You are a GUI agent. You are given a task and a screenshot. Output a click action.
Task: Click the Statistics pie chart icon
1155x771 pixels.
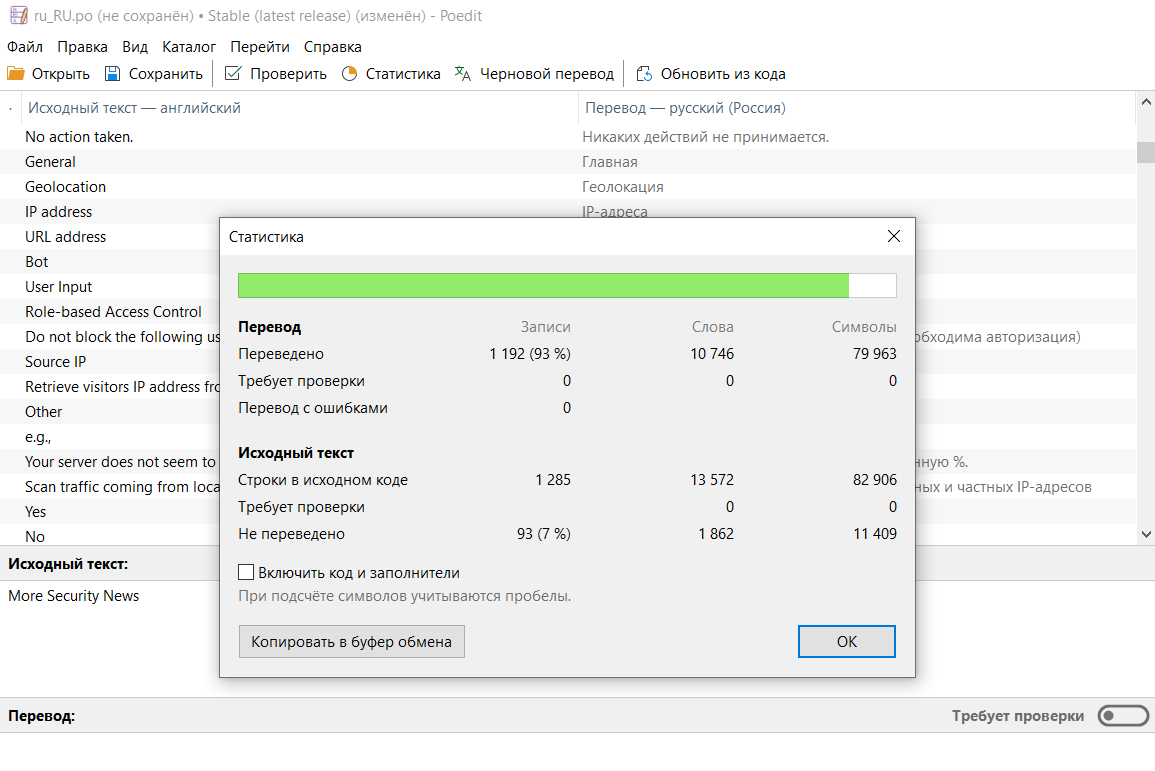tap(349, 74)
